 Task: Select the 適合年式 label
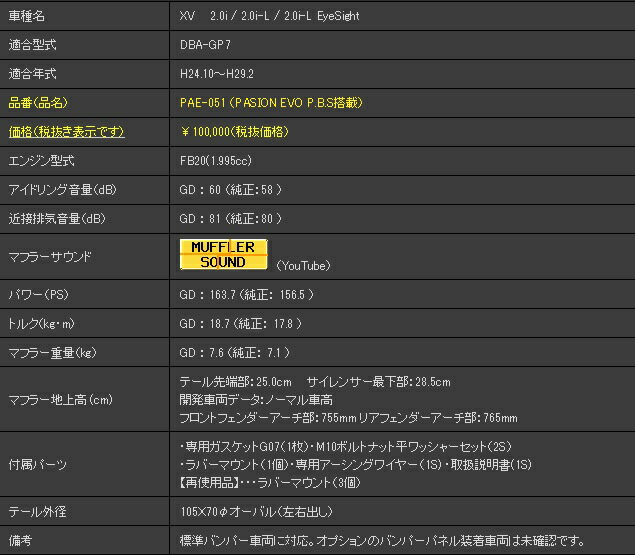point(32,74)
